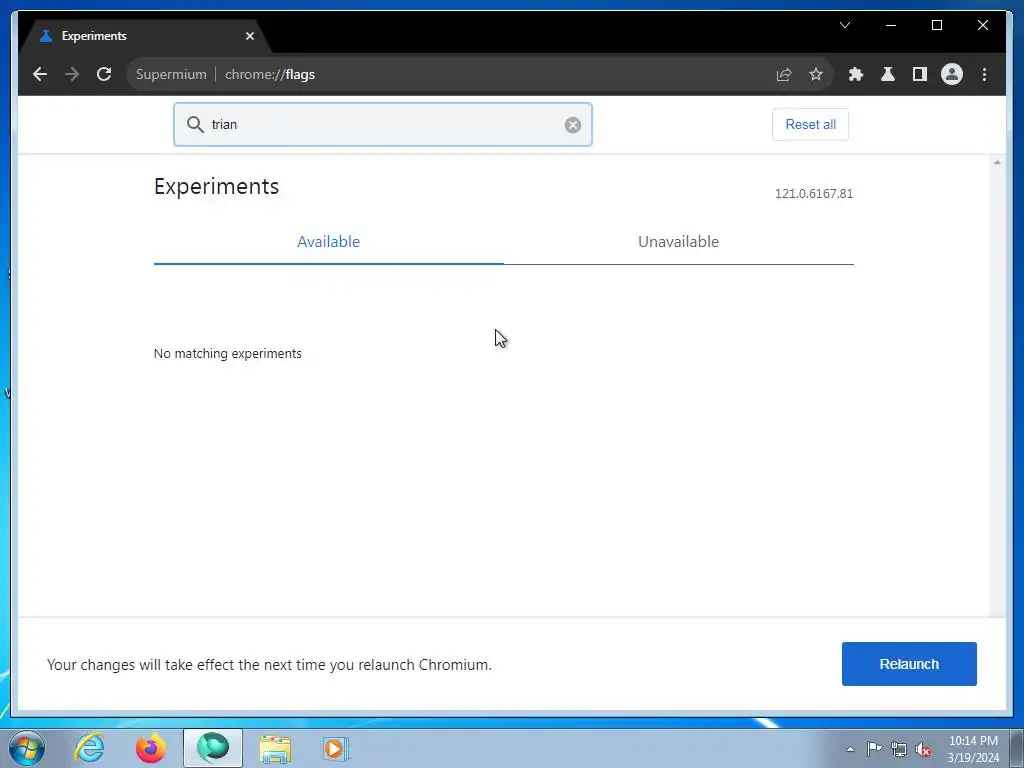1024x768 pixels.
Task: Bookmark this page with the star icon
Action: coord(816,74)
